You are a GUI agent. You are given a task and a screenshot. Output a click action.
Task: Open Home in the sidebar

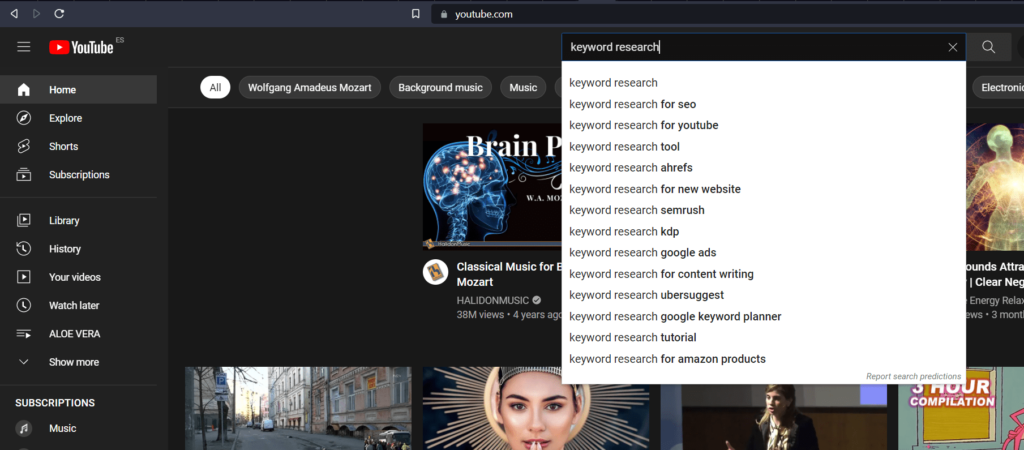(78, 89)
